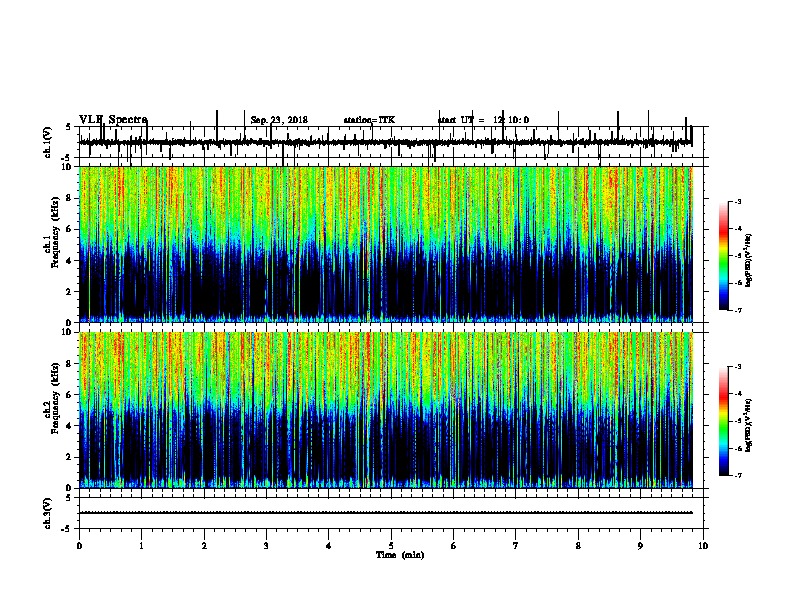The height and width of the screenshot is (612, 792).
Task: Click the "6" kHz tick on ch.1 spectrogram
Action: coord(70,229)
